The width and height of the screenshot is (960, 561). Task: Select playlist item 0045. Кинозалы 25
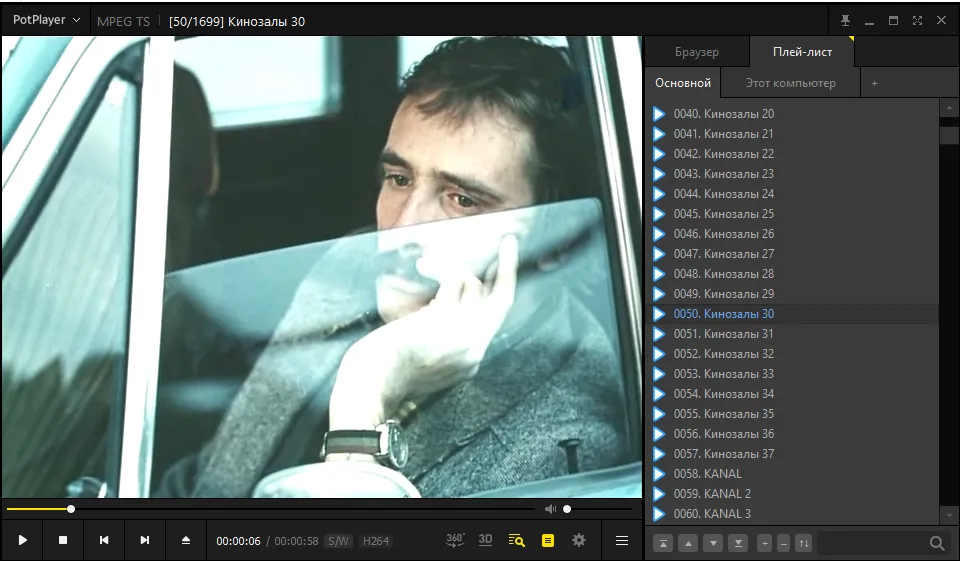click(x=792, y=214)
